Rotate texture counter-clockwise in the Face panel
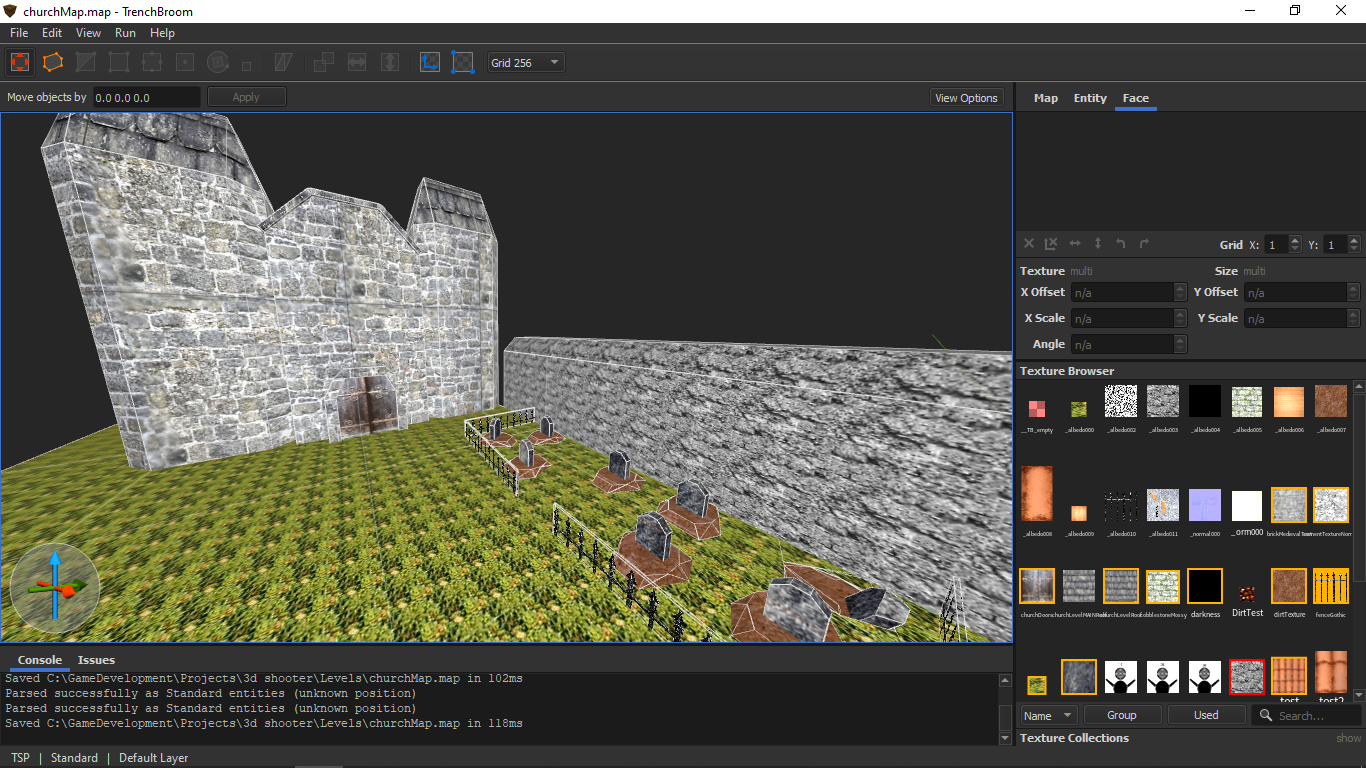The image size is (1366, 768). coord(1121,244)
